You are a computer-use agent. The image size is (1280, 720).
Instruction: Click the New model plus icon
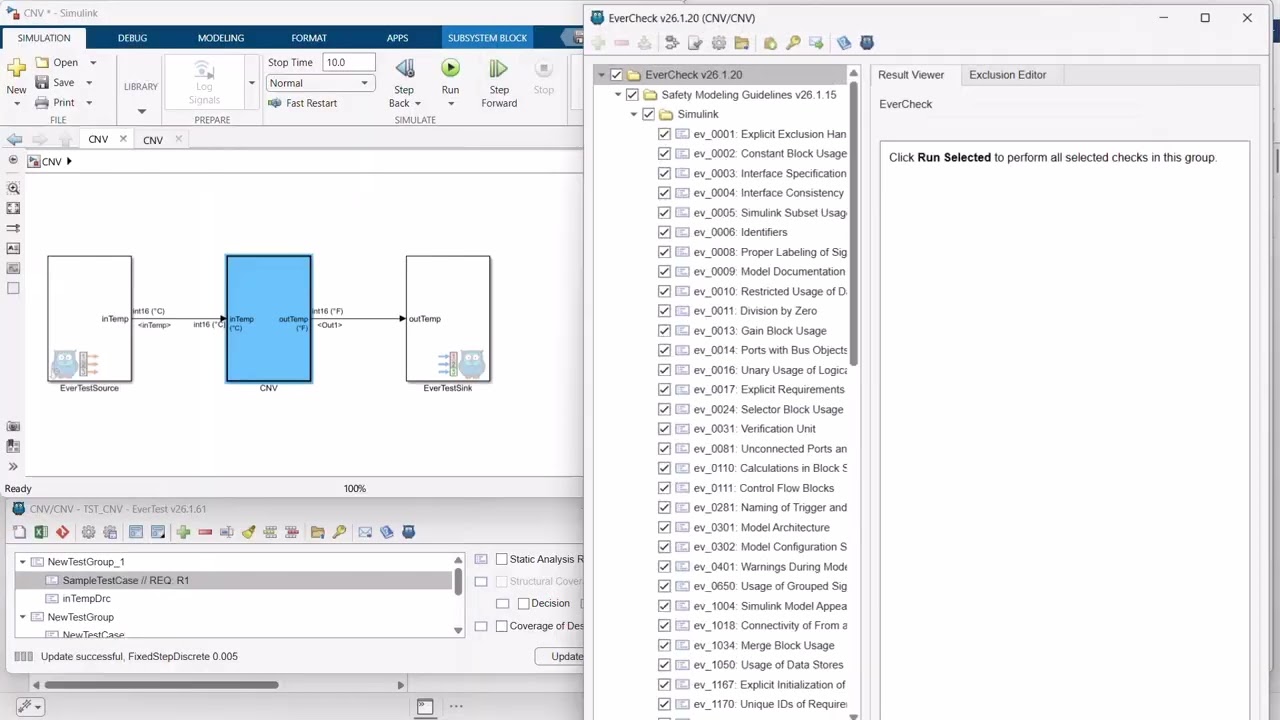(16, 68)
